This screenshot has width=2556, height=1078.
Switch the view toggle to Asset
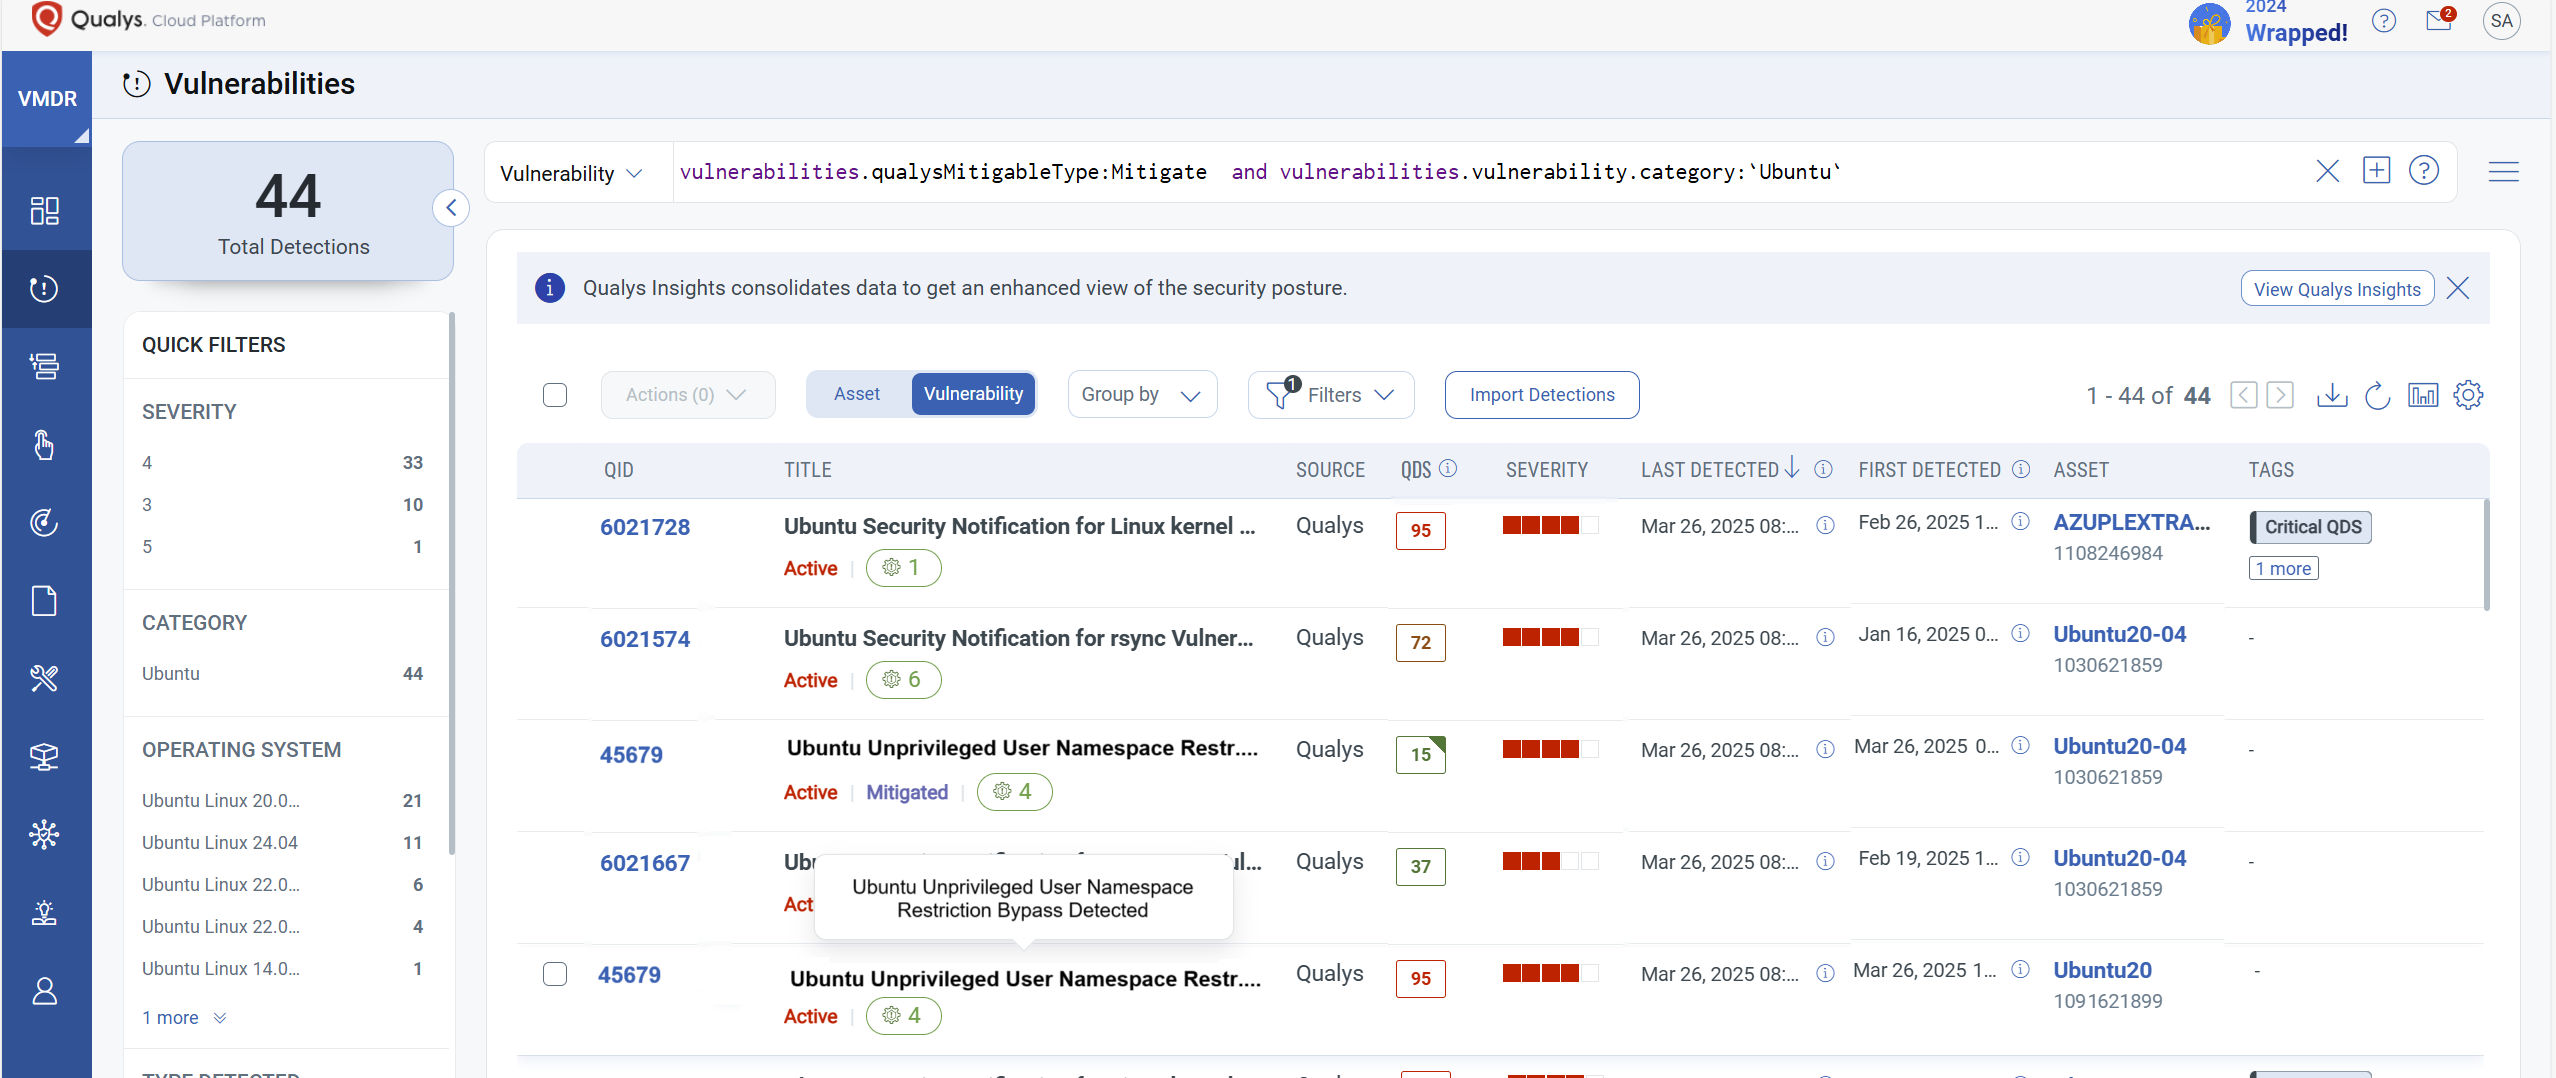857,394
